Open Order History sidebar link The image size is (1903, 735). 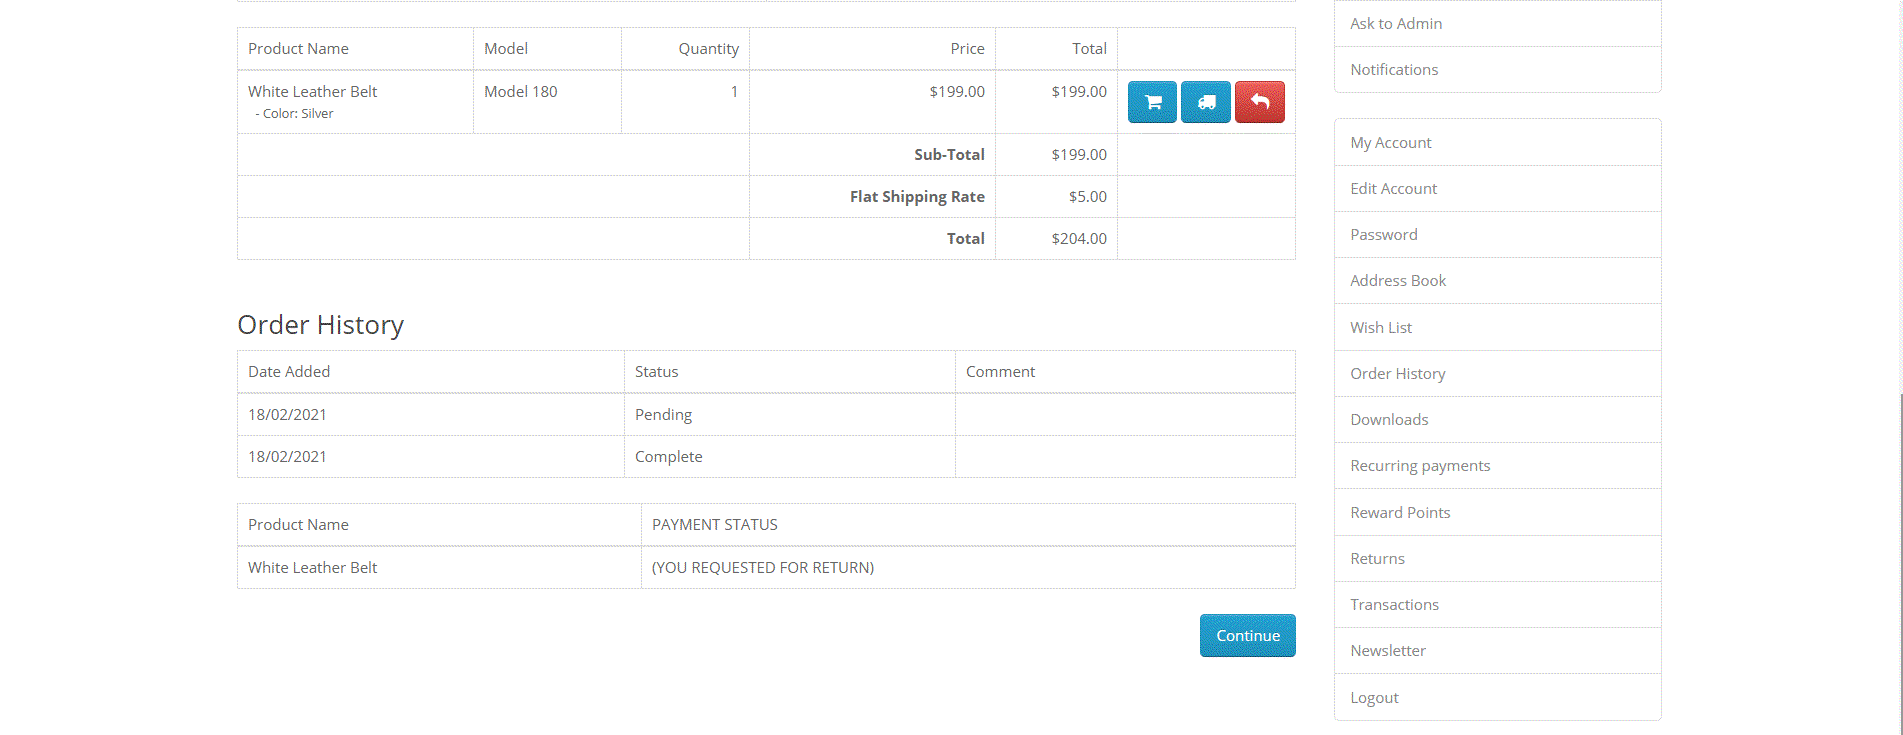click(1398, 373)
